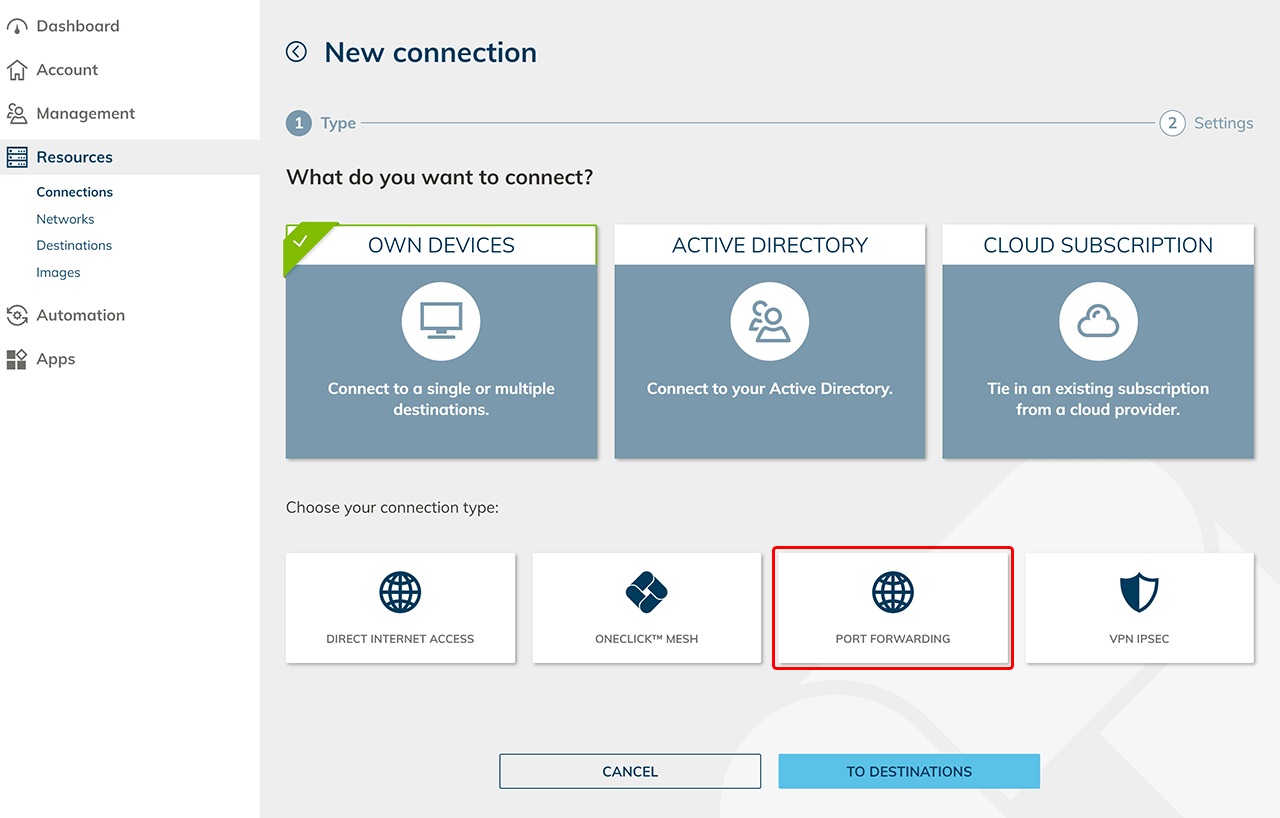Select the Own Devices monitor icon

[441, 321]
